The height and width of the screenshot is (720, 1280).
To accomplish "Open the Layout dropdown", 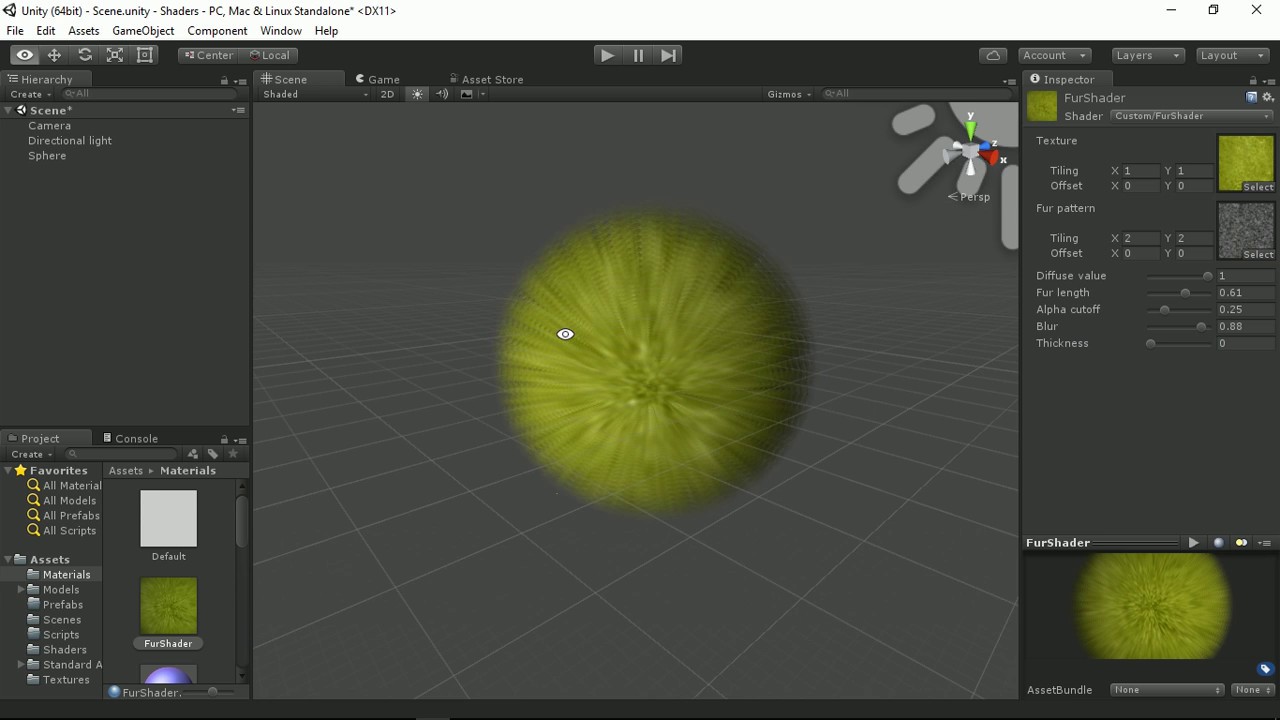I will [1232, 55].
